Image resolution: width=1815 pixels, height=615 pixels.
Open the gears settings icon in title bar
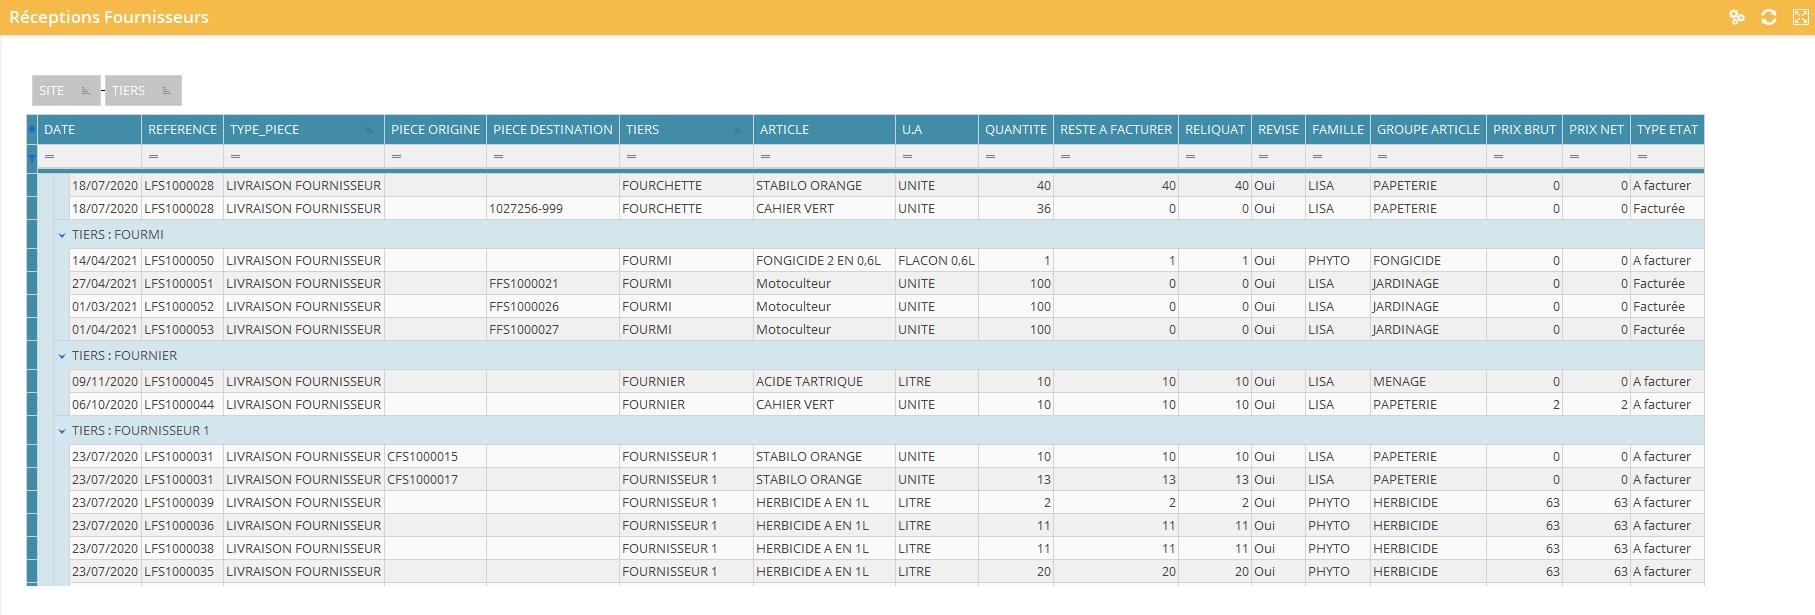pos(1737,17)
